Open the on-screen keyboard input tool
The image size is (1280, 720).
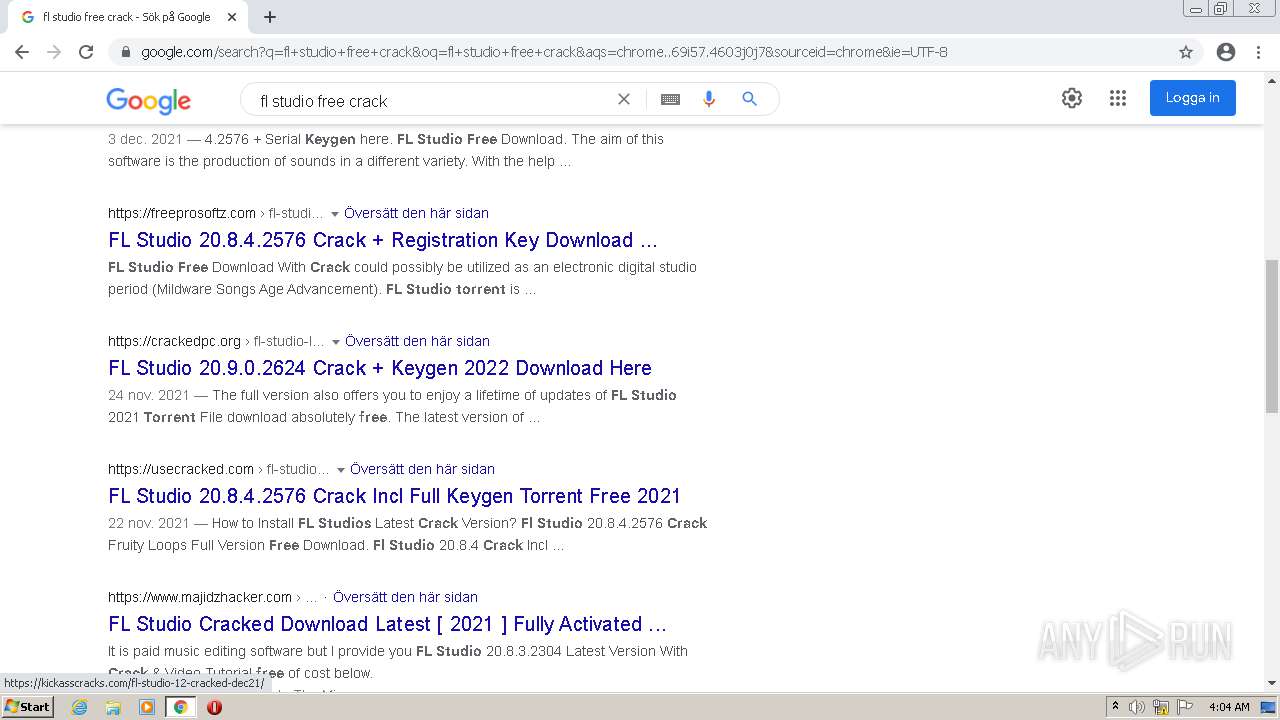coord(670,99)
